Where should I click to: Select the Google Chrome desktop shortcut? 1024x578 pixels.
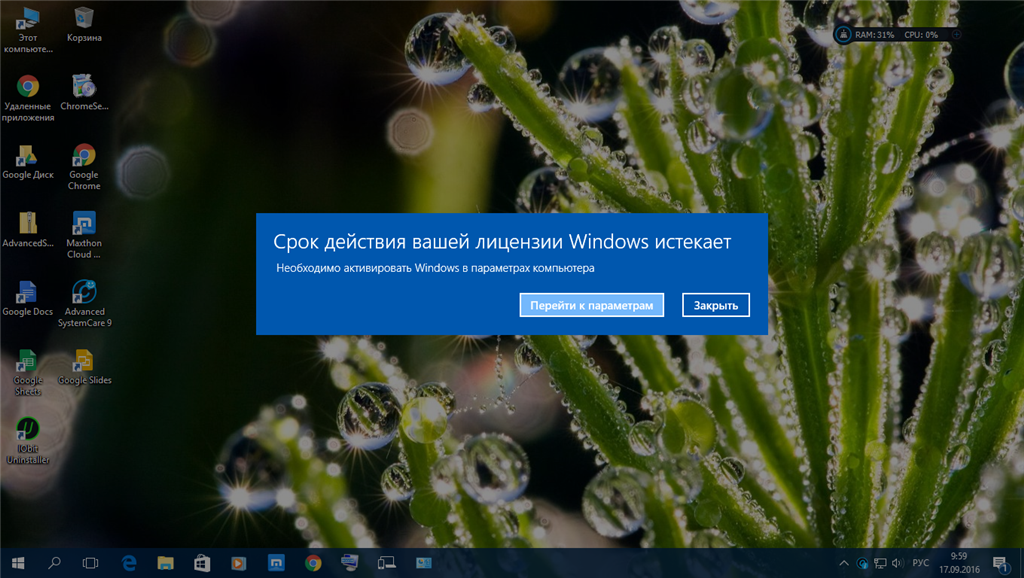[x=84, y=167]
